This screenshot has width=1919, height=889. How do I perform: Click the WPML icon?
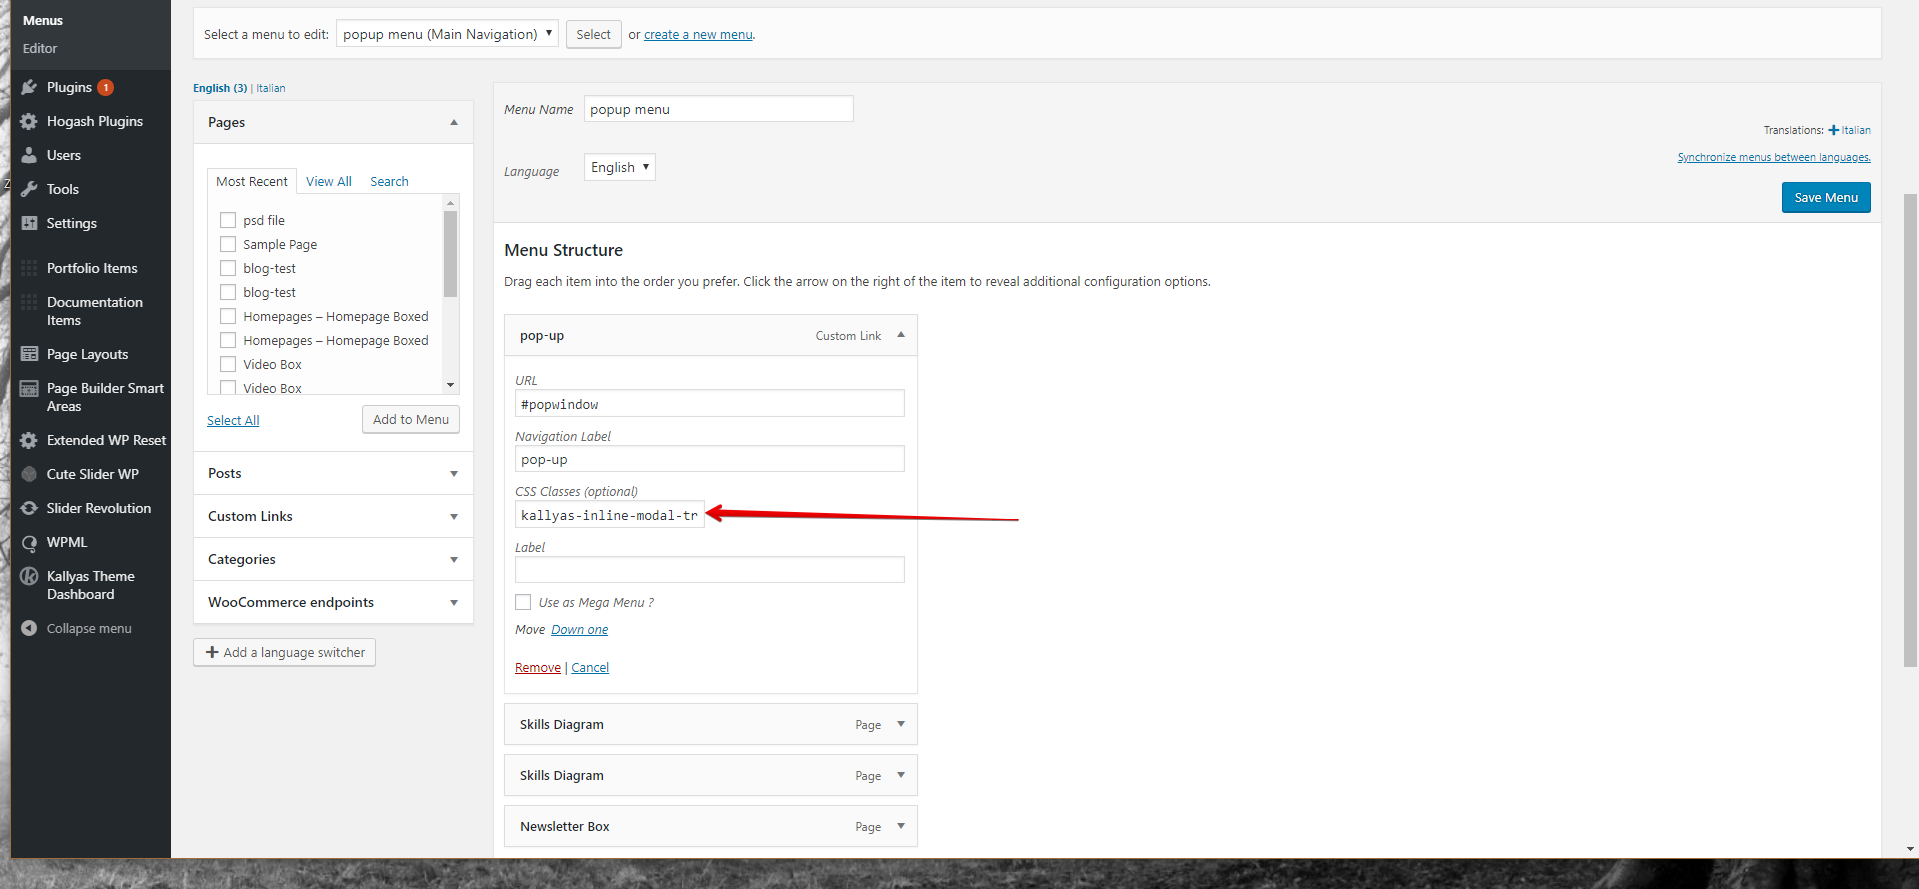tap(29, 542)
